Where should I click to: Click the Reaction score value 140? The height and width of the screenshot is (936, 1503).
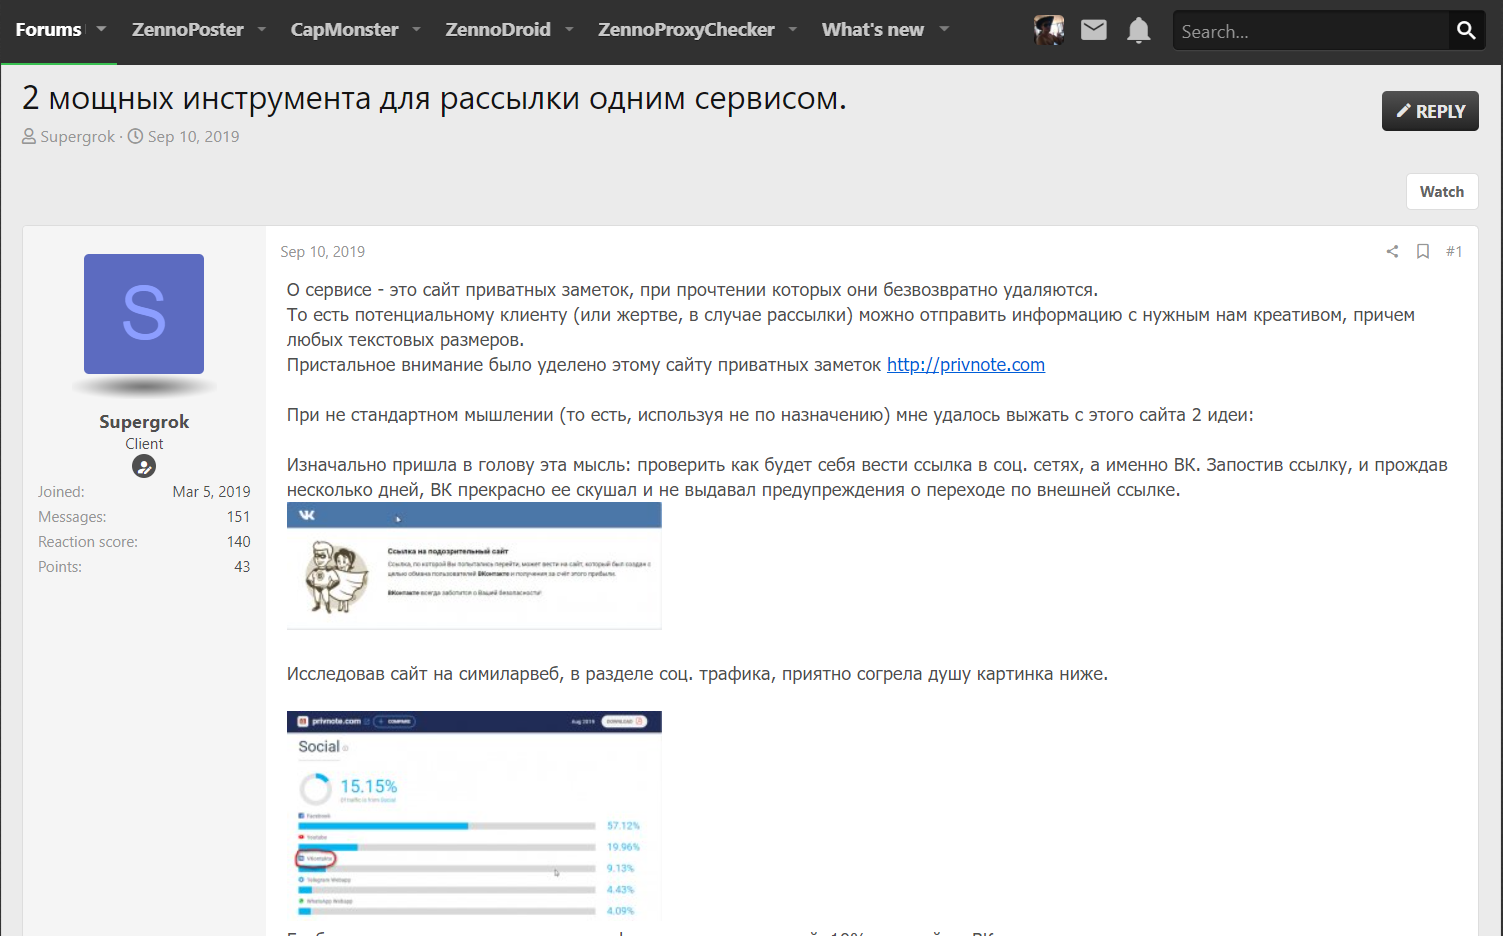pyautogui.click(x=238, y=542)
